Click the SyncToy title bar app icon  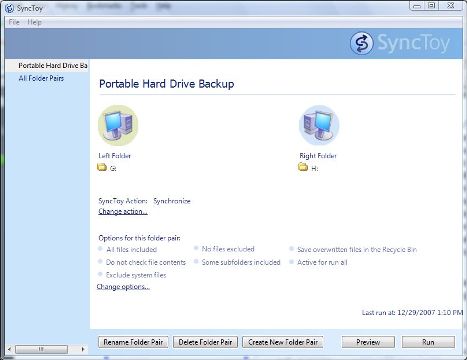pyautogui.click(x=9, y=8)
